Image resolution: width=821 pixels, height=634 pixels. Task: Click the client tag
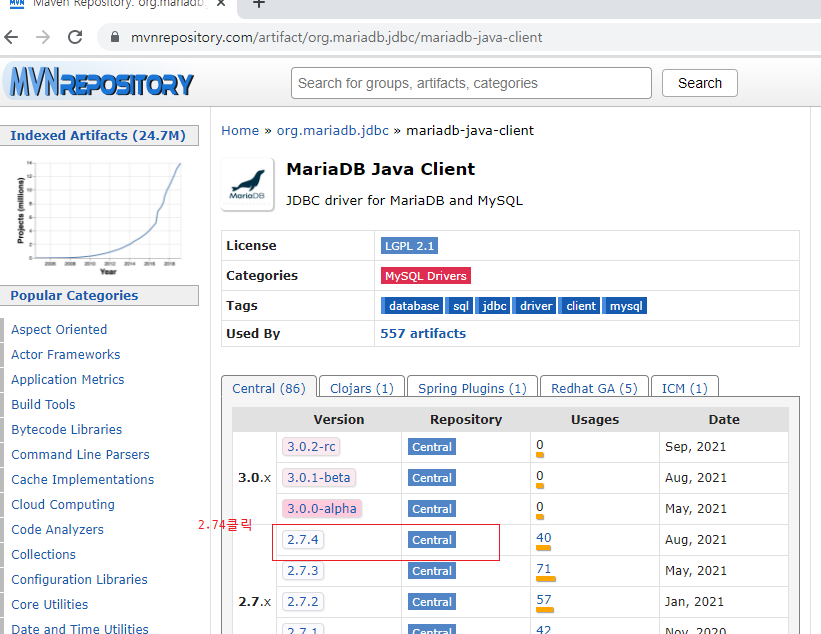[579, 306]
